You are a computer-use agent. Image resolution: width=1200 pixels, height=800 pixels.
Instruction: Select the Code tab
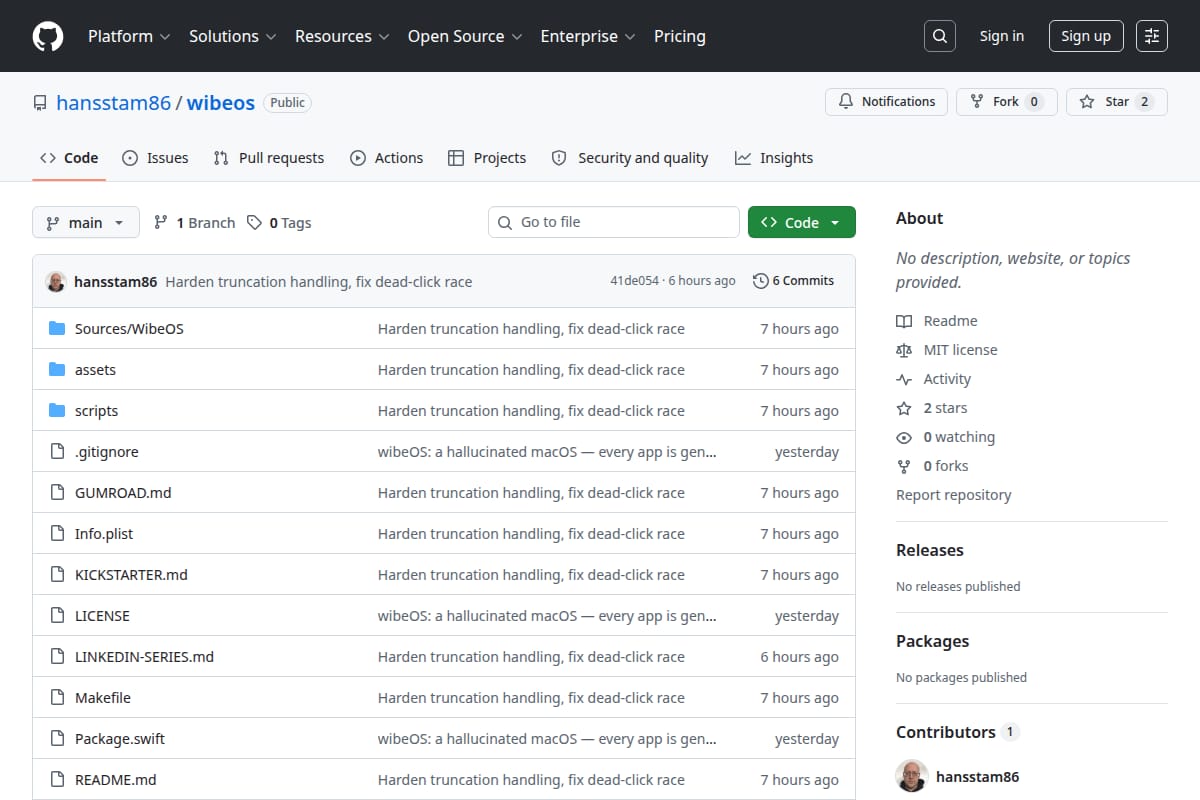69,158
